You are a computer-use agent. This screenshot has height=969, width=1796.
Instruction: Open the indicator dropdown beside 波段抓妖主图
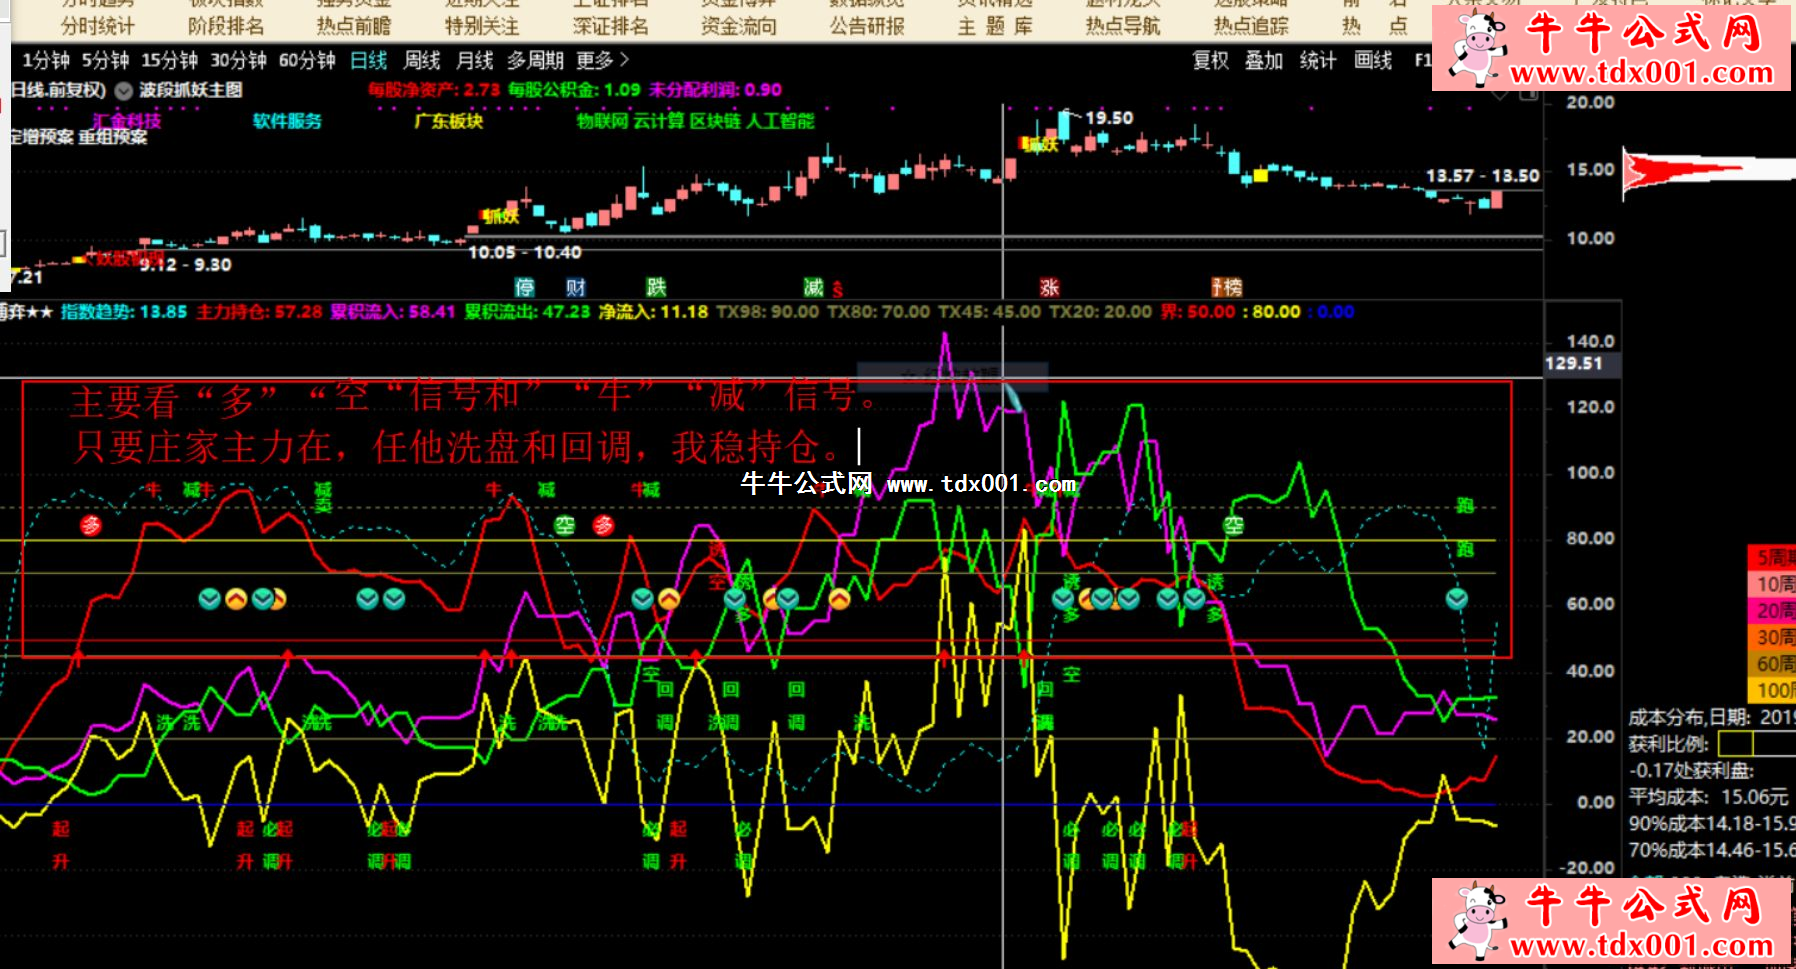pos(124,91)
